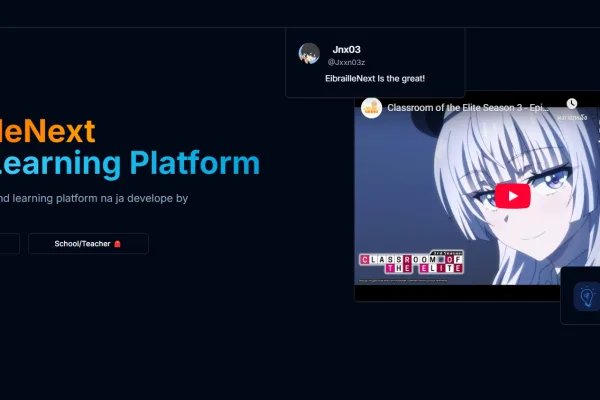The width and height of the screenshot is (600, 400).
Task: Click the orange 'leNext' heading text
Action: tap(47, 131)
